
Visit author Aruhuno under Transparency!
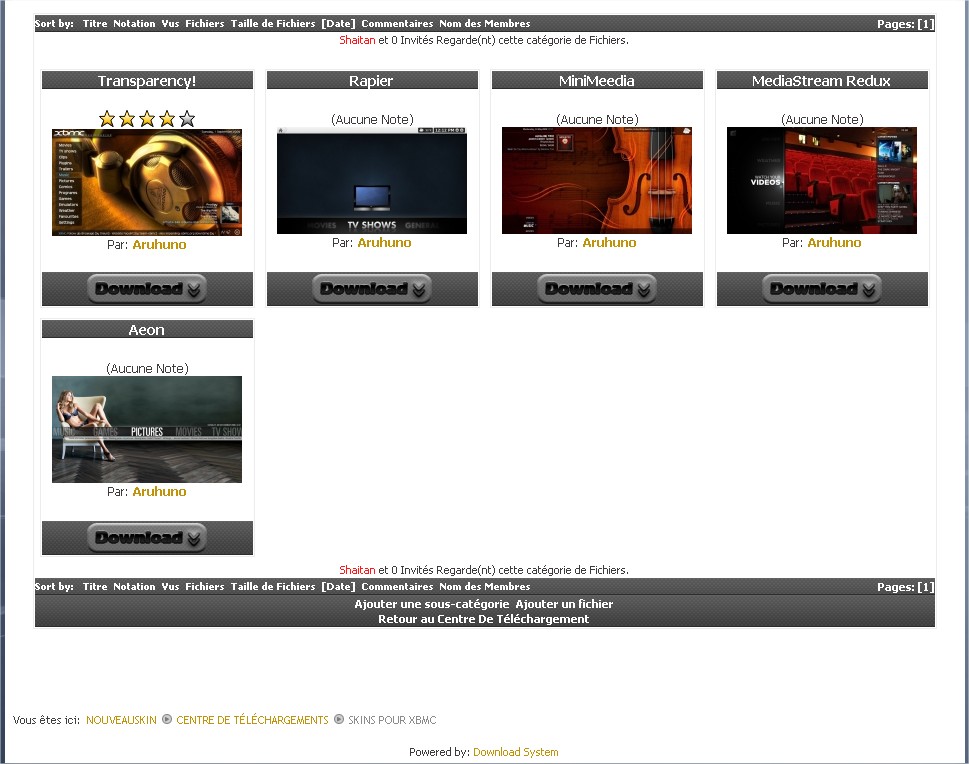159,244
